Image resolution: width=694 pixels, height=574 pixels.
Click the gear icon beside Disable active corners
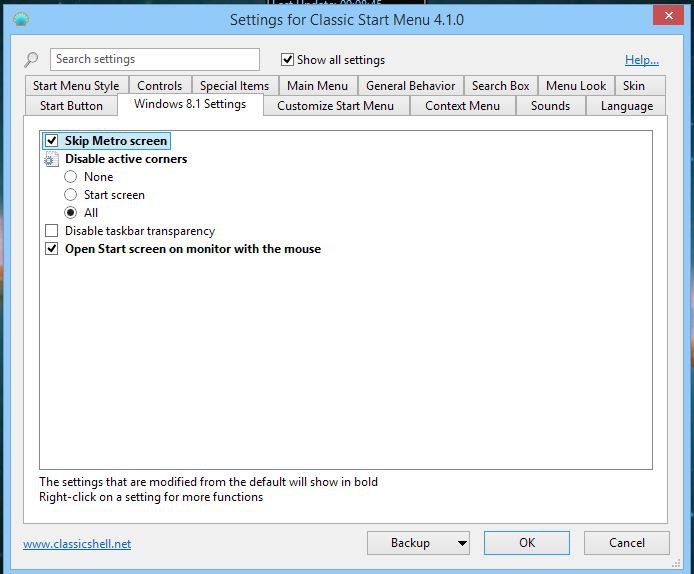coord(52,159)
